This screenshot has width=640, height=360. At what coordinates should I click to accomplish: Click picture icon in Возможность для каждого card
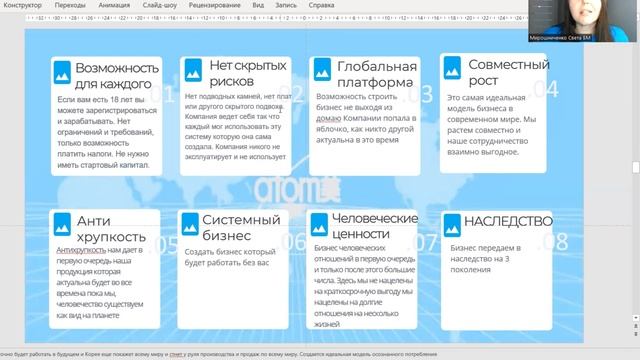pyautogui.click(x=62, y=72)
